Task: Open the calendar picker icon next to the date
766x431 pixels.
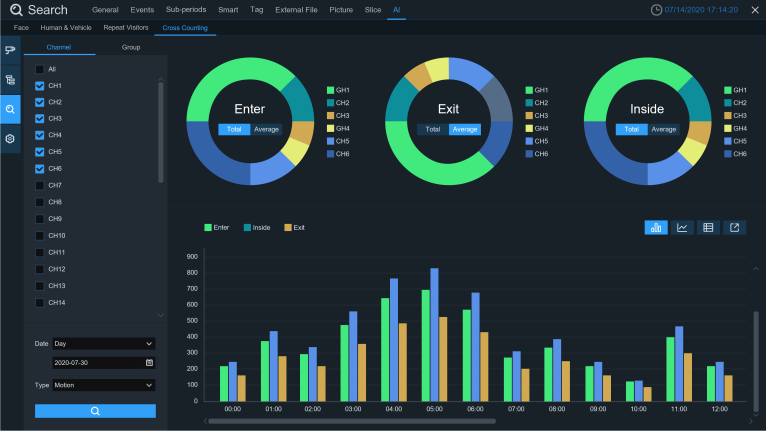Action: coord(149,363)
